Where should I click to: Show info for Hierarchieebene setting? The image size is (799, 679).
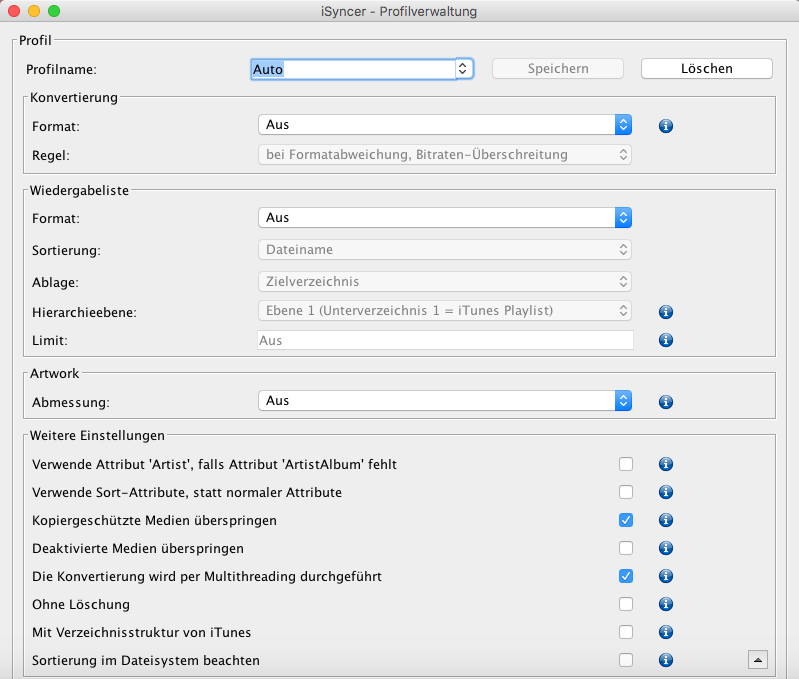tap(665, 312)
